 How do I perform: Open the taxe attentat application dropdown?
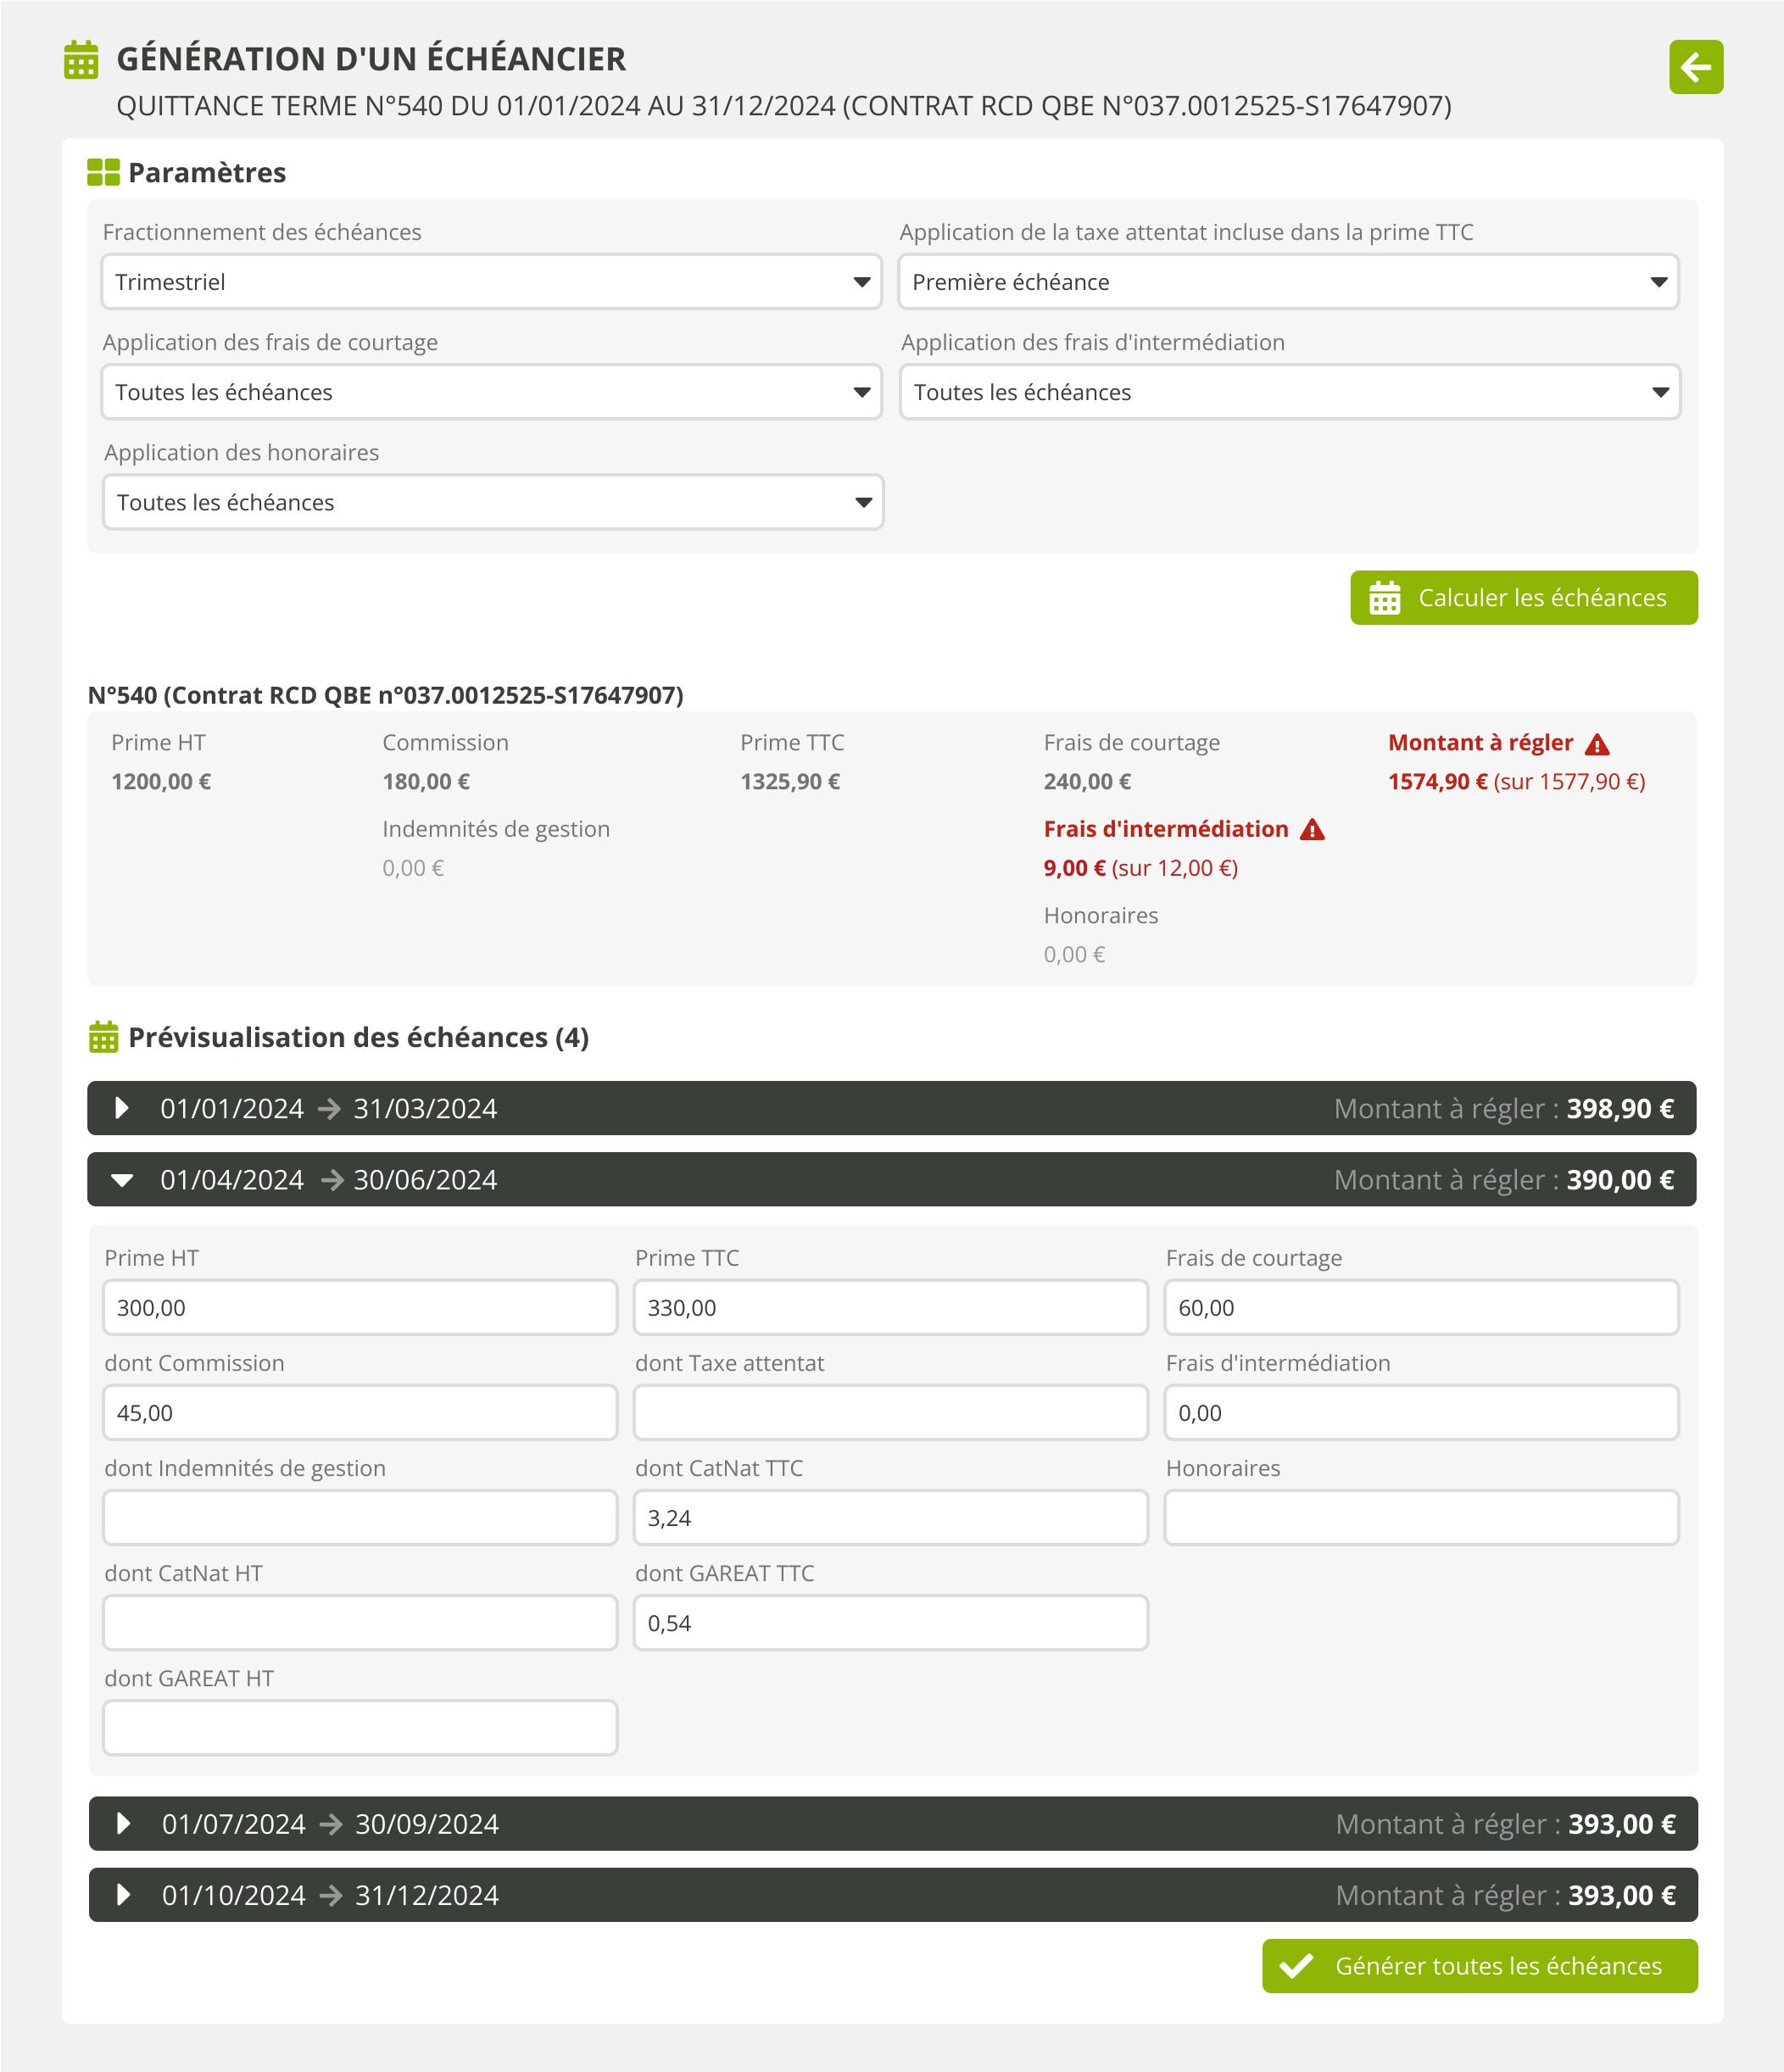tap(1287, 282)
